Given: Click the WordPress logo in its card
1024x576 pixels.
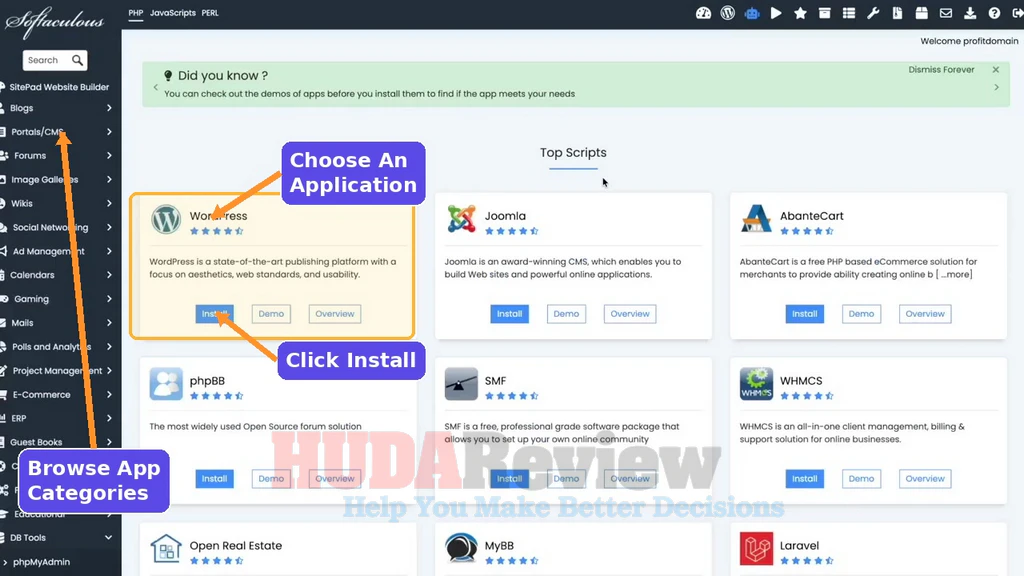Looking at the screenshot, I should (x=166, y=219).
